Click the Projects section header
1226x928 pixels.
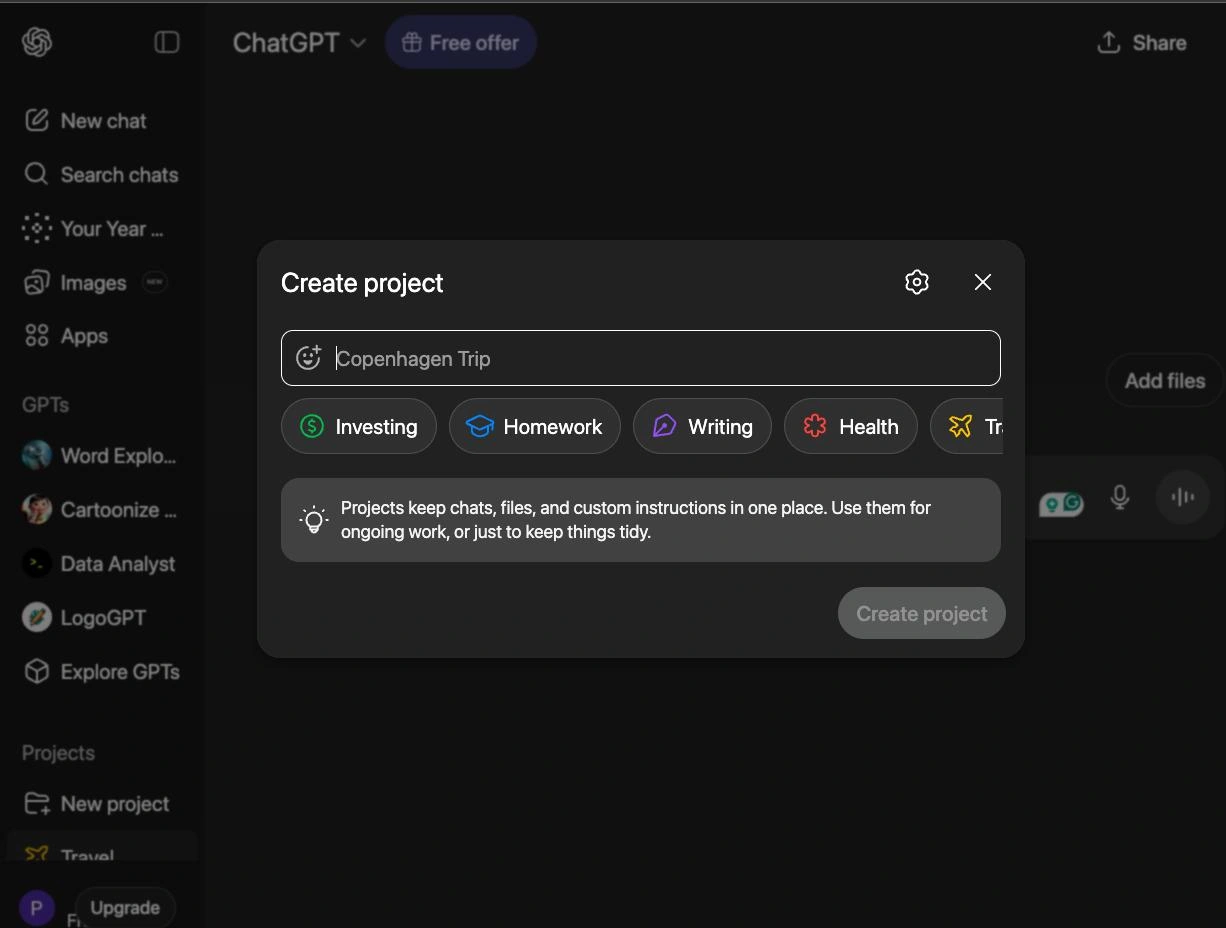59,753
